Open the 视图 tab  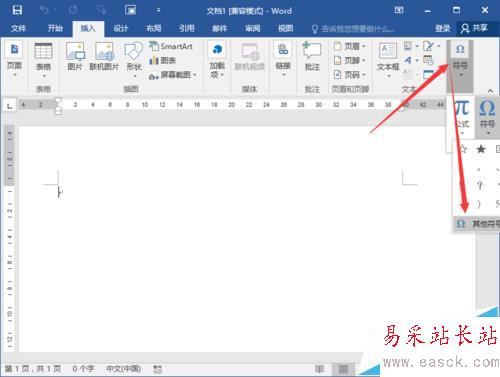[286, 28]
